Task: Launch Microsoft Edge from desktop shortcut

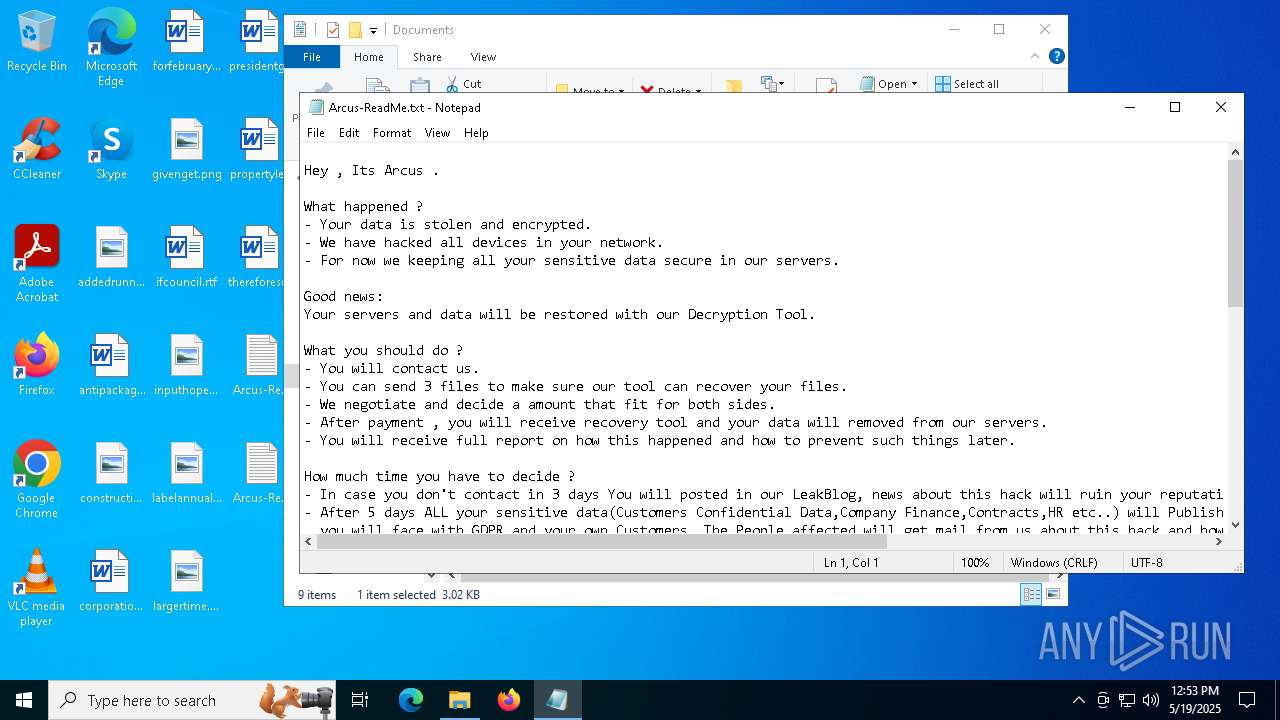Action: [111, 48]
